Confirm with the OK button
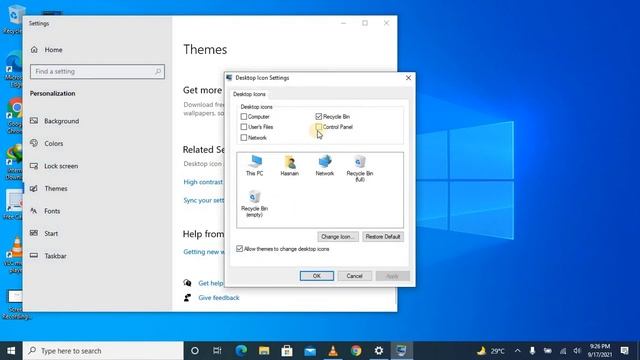Image resolution: width=640 pixels, height=360 pixels. [x=317, y=276]
